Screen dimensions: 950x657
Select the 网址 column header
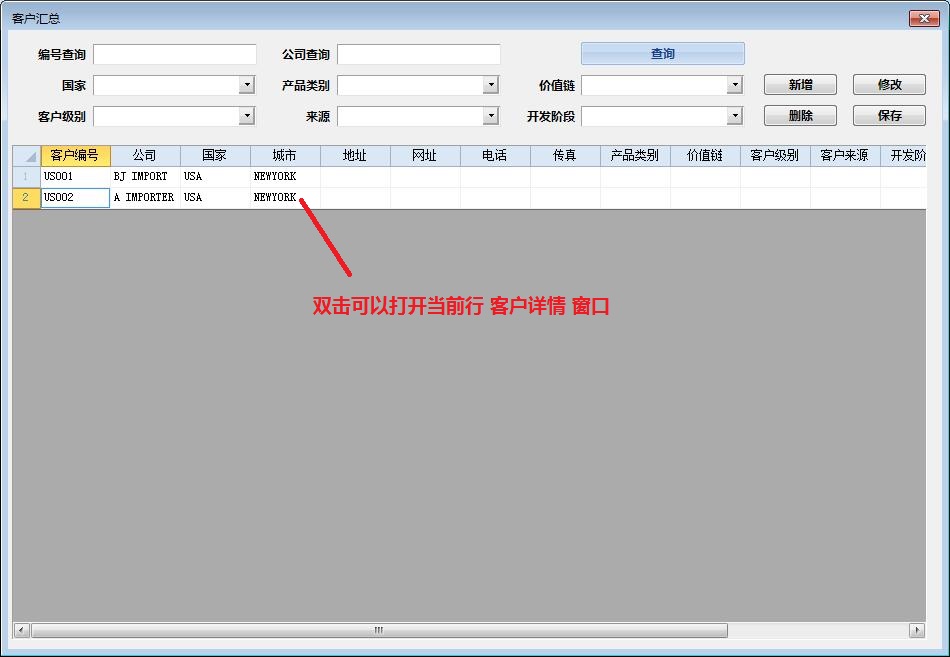(425, 156)
